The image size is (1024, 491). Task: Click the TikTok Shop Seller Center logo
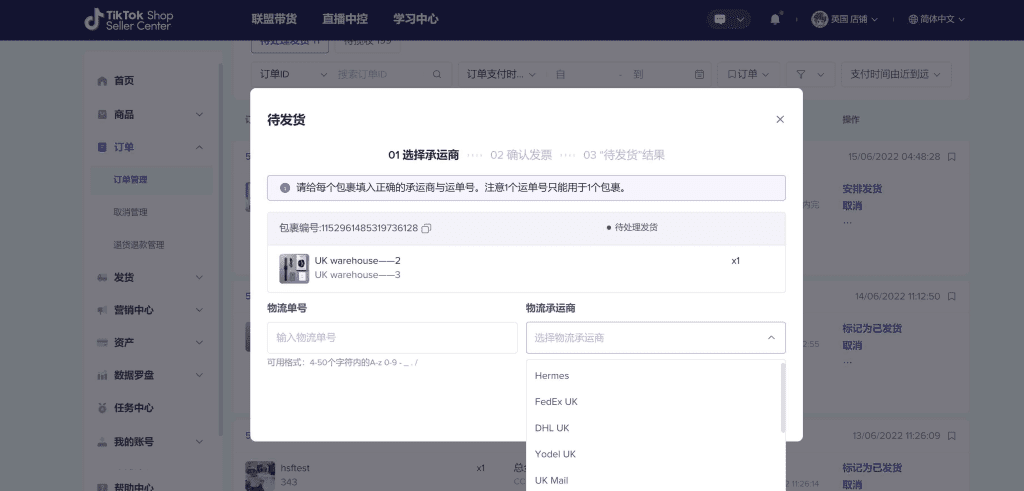129,20
